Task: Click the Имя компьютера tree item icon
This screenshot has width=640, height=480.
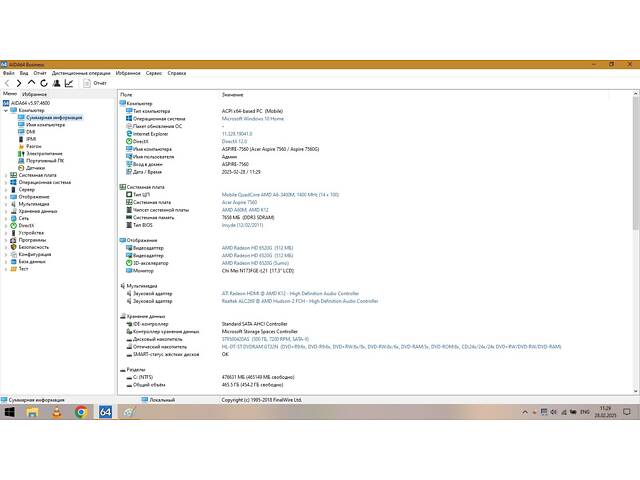Action: 21,125
